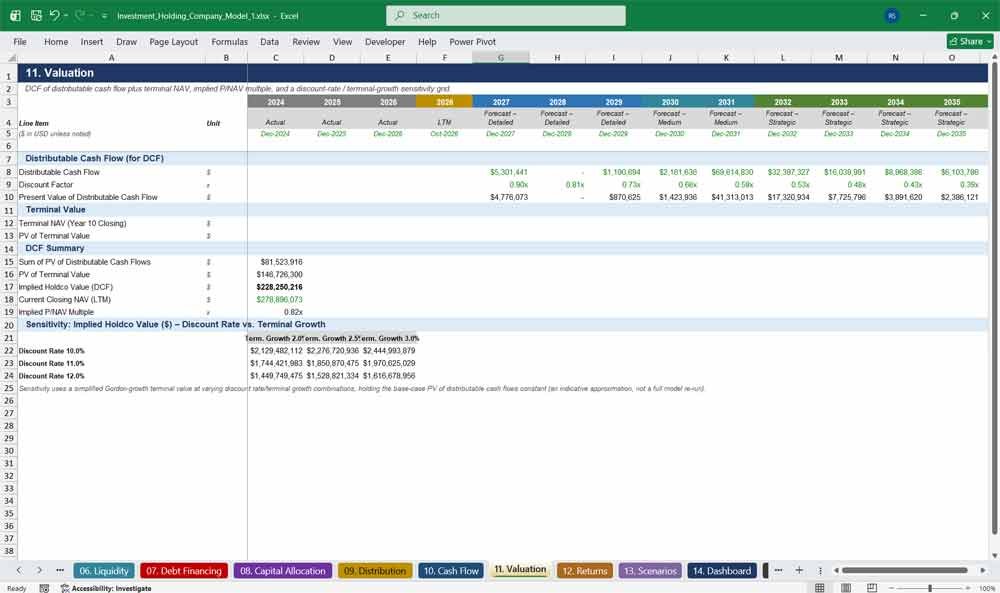Add a new sheet with plus icon
This screenshot has height=593, width=1000.
click(x=799, y=570)
